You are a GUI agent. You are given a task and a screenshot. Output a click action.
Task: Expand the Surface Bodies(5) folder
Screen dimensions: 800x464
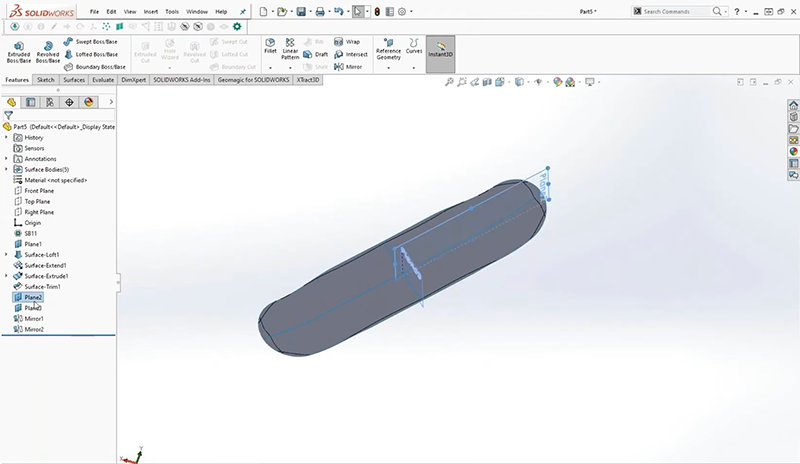[6, 169]
